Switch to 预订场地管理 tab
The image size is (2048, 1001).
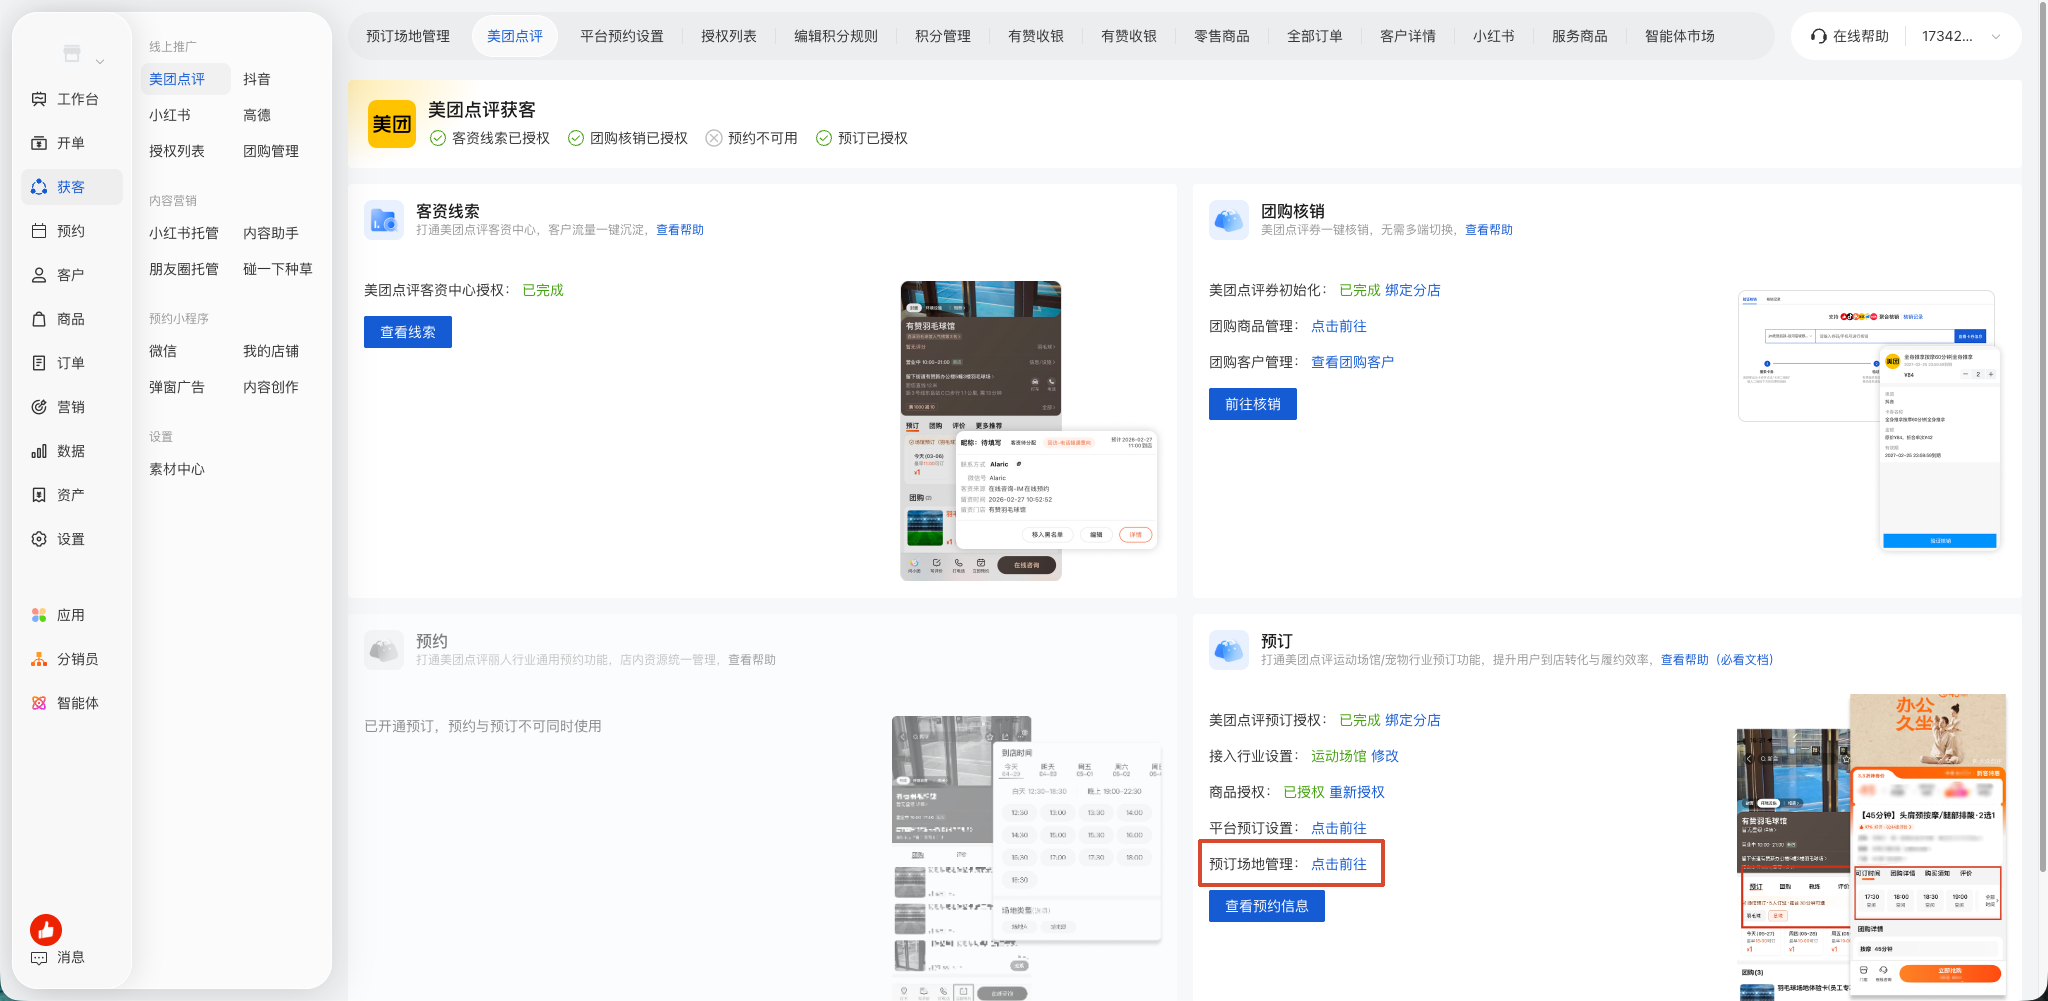pyautogui.click(x=408, y=36)
